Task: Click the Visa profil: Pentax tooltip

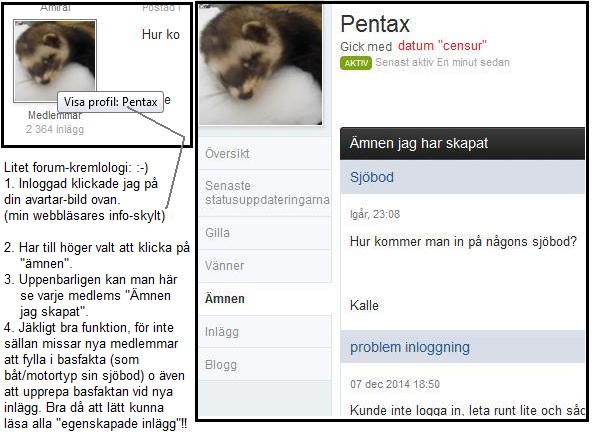Action: click(x=110, y=102)
